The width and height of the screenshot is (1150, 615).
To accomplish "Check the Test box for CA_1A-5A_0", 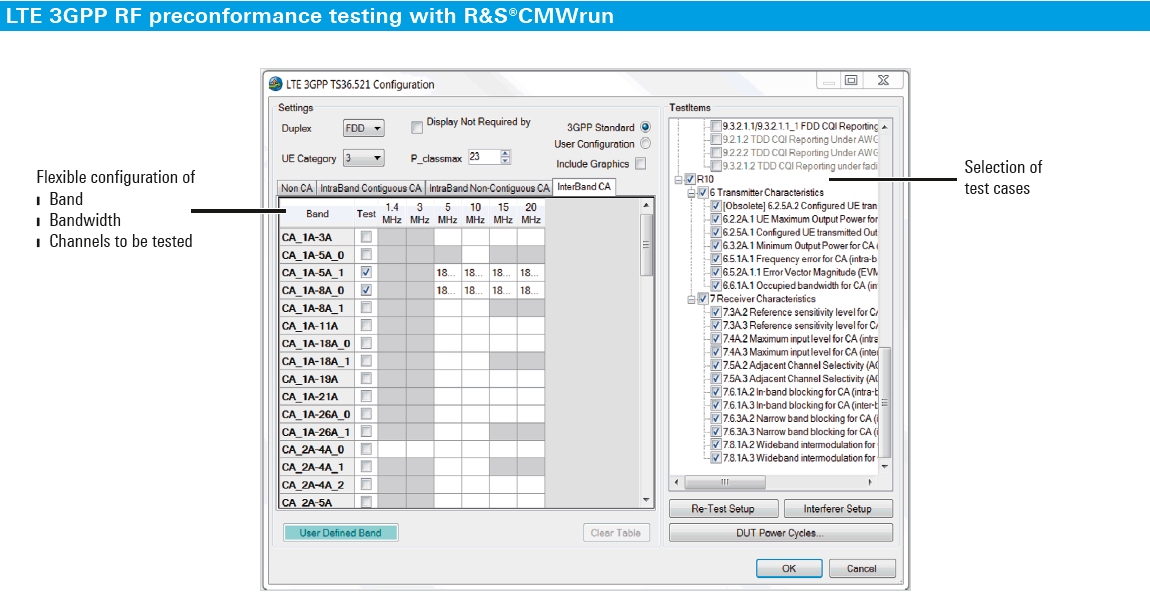I will coord(366,254).
